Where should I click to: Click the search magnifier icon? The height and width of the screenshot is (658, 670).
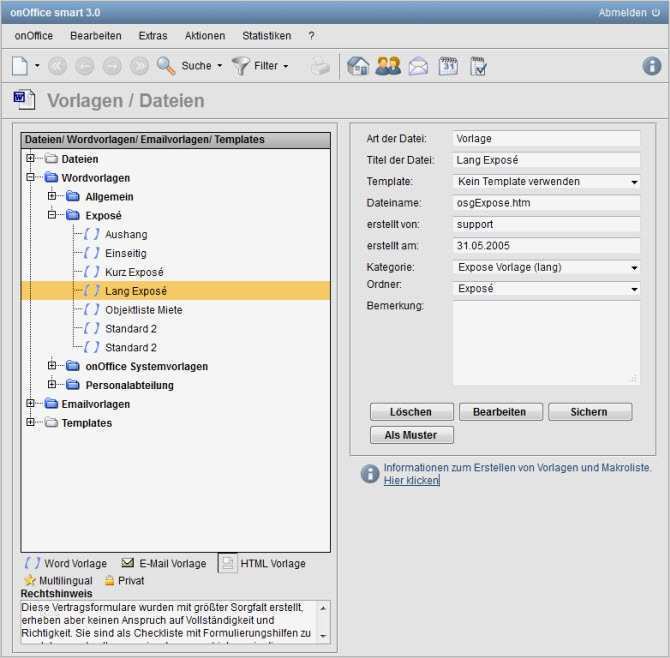coord(166,66)
